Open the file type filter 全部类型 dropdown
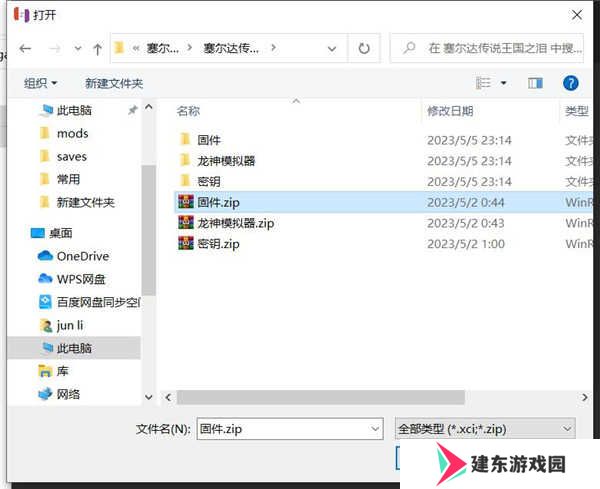 [485, 429]
